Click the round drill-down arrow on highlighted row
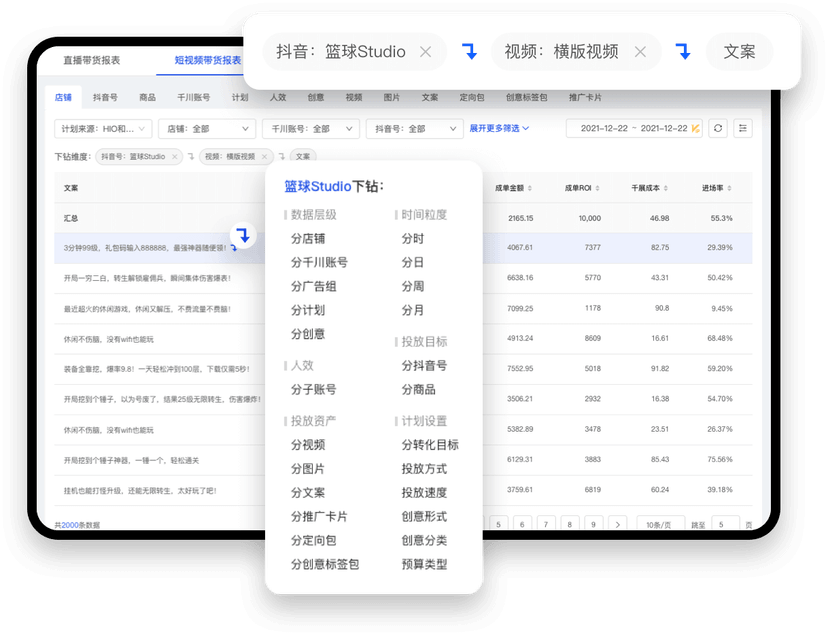 coord(243,235)
